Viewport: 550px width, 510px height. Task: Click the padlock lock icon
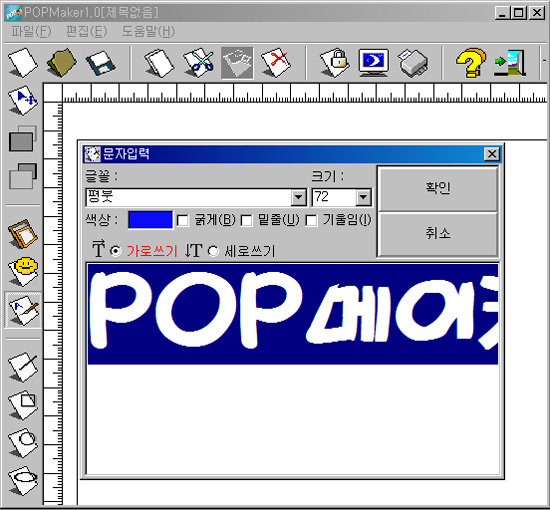coord(335,63)
